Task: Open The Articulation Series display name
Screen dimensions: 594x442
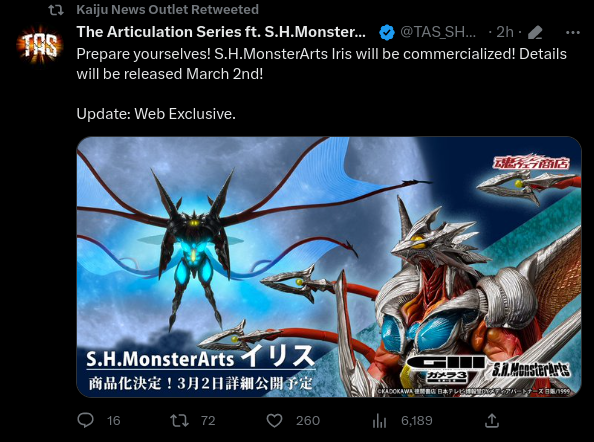Action: (x=221, y=32)
